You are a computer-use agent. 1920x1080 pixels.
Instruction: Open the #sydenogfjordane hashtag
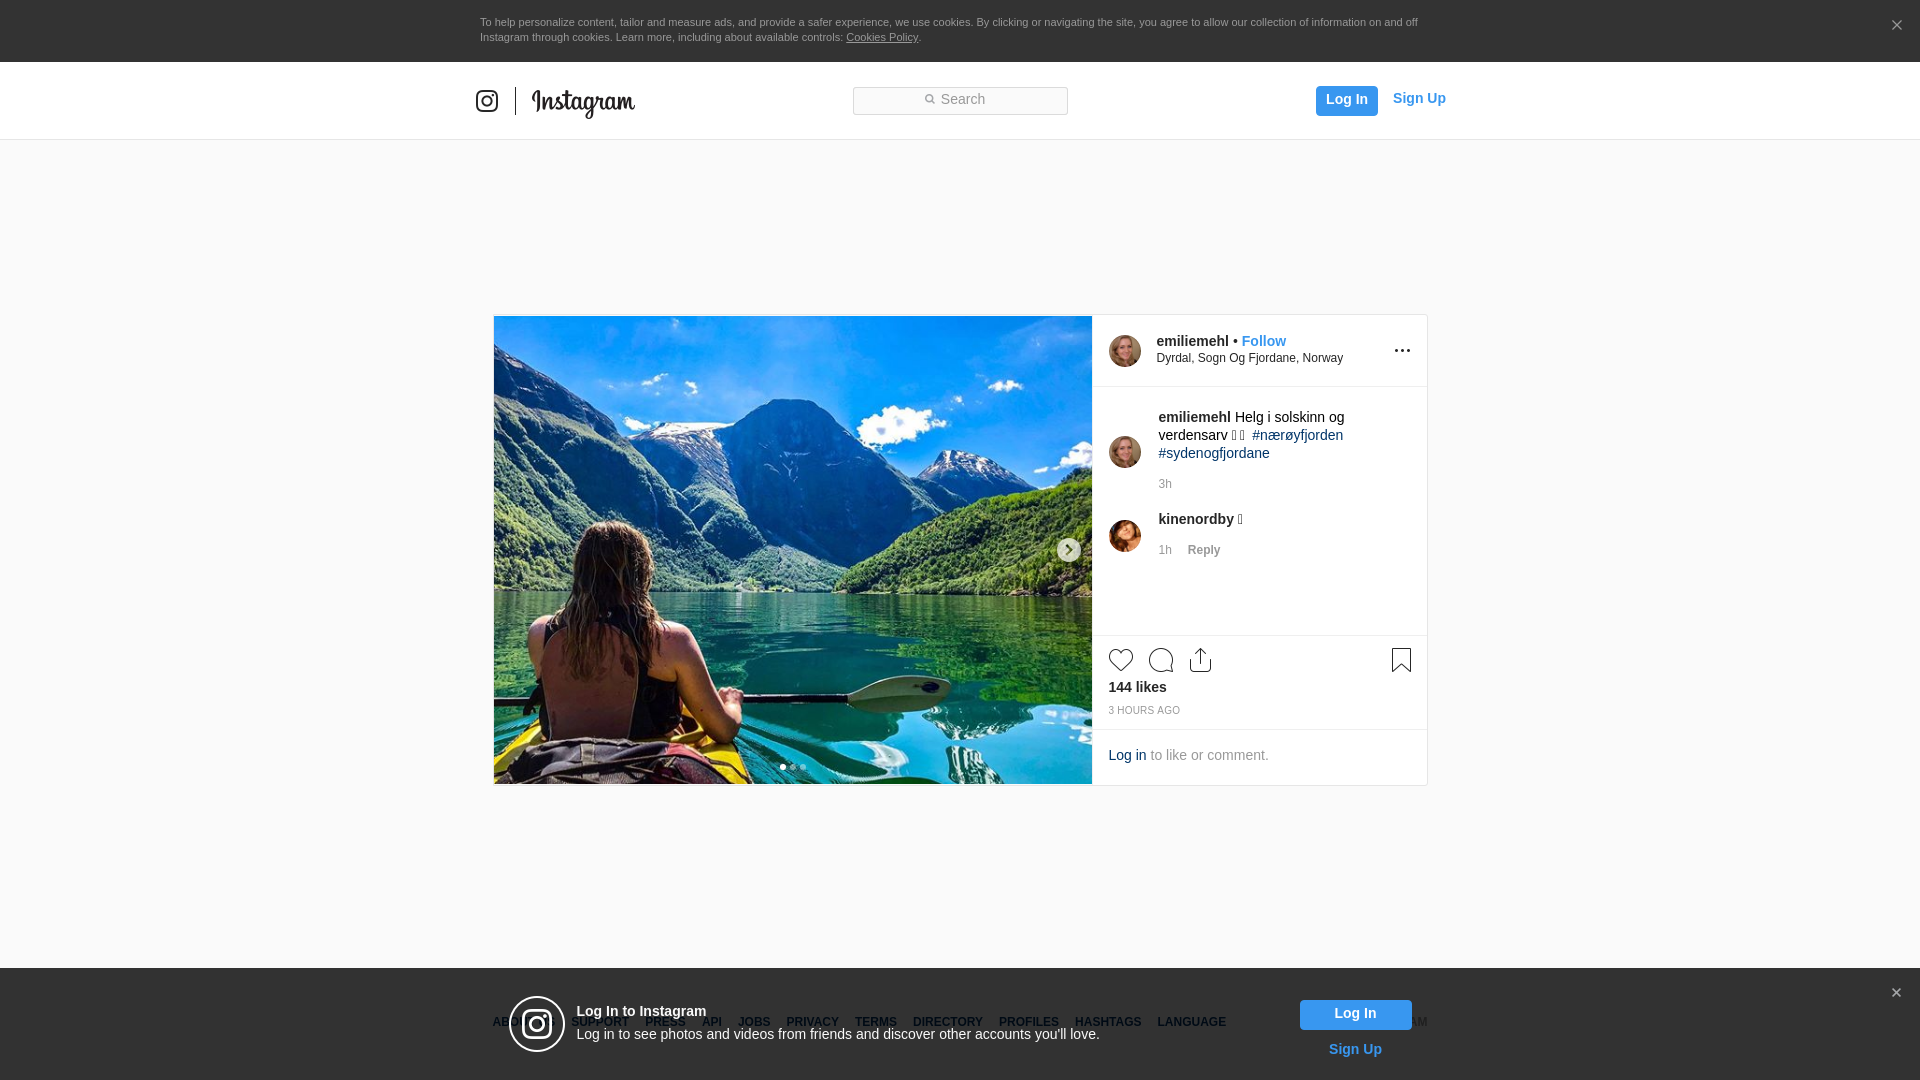pos(1214,453)
